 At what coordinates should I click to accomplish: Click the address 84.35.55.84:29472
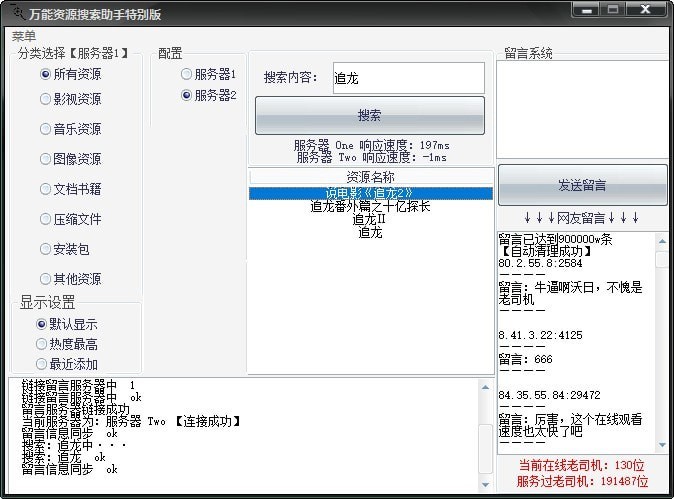549,395
